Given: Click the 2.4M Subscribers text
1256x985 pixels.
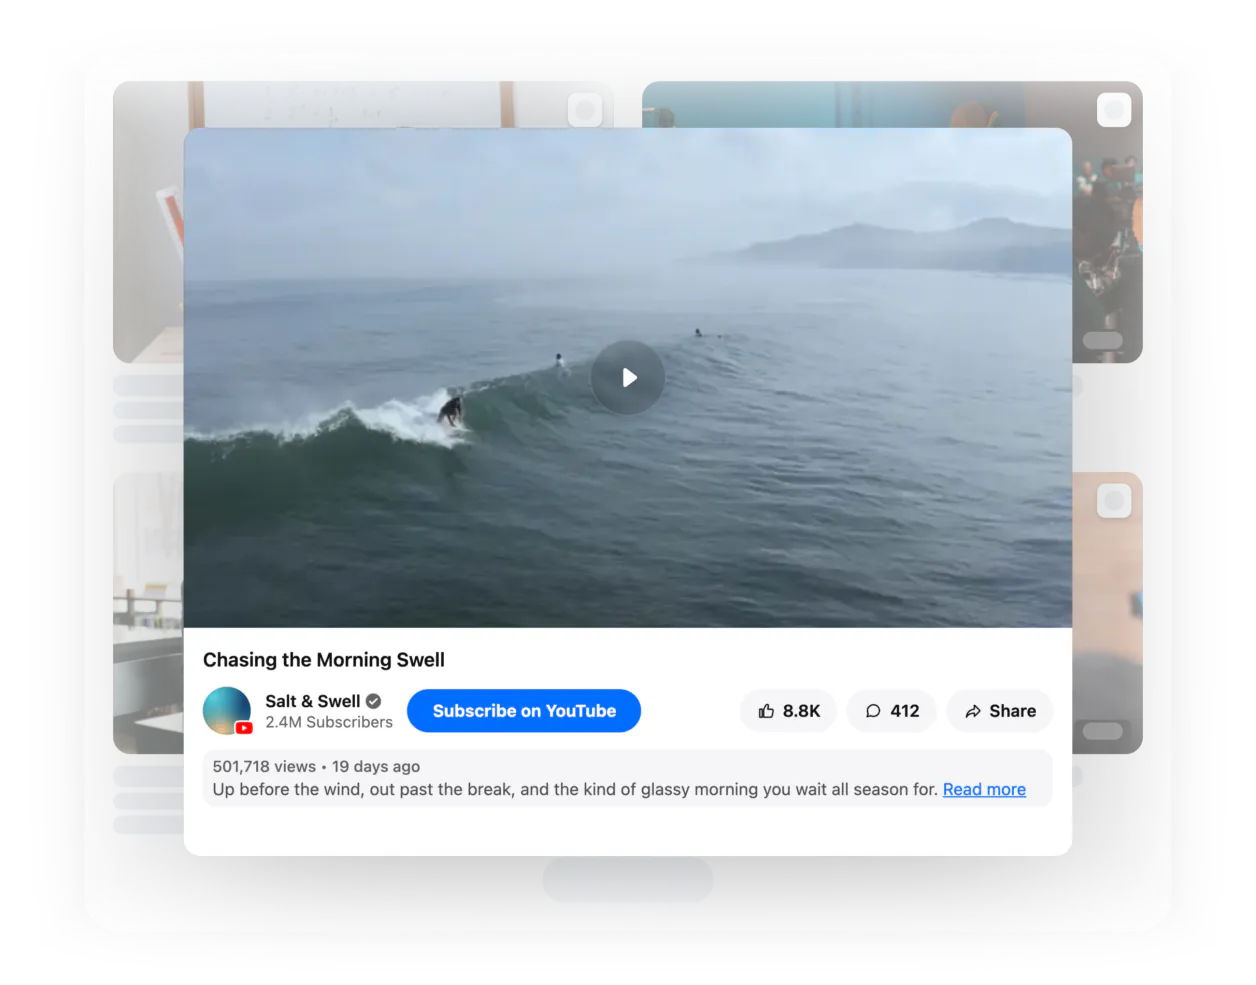Looking at the screenshot, I should pos(329,722).
